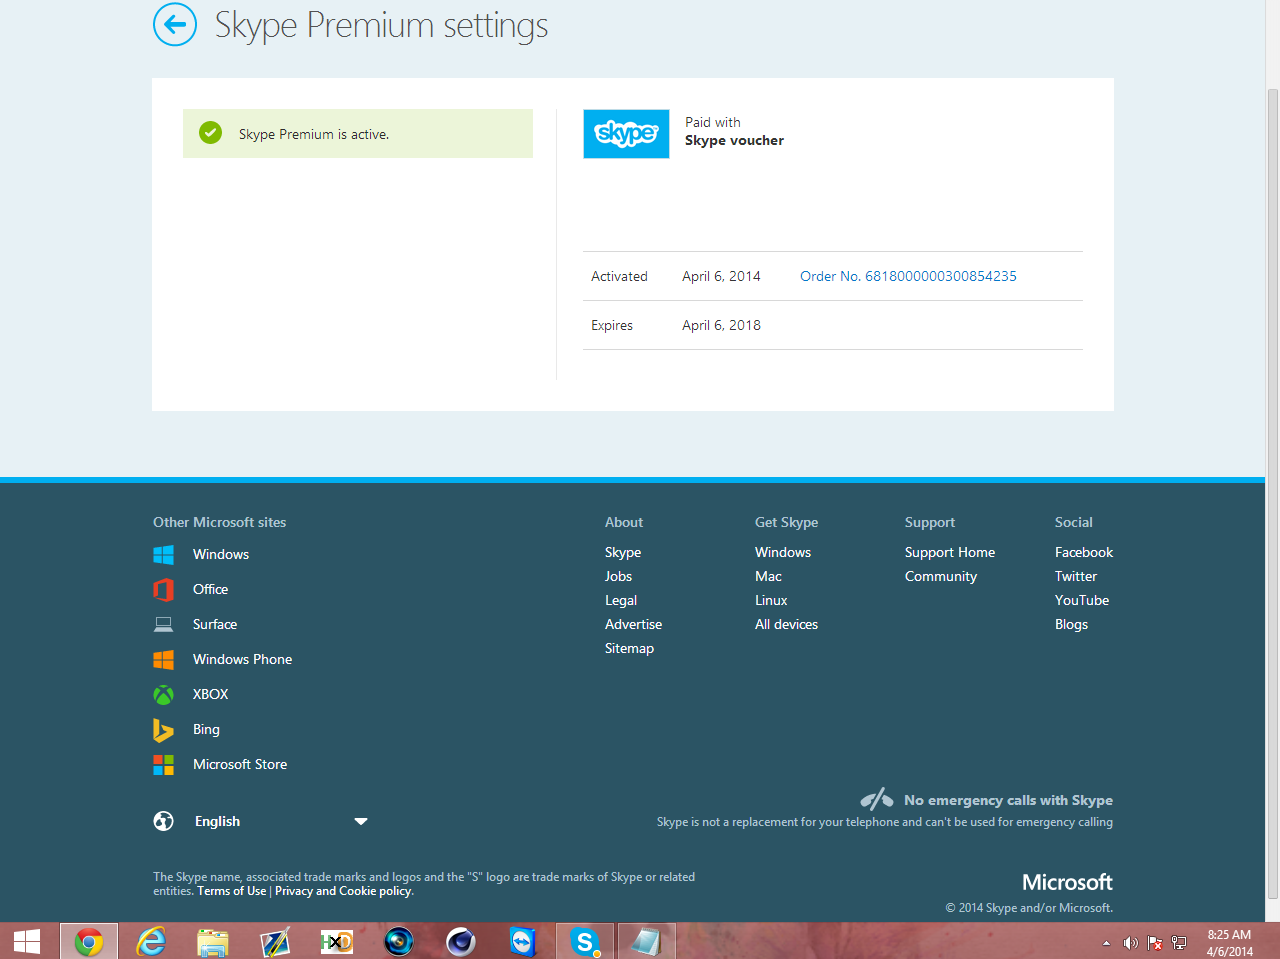Open the Twitter social link

point(1076,576)
